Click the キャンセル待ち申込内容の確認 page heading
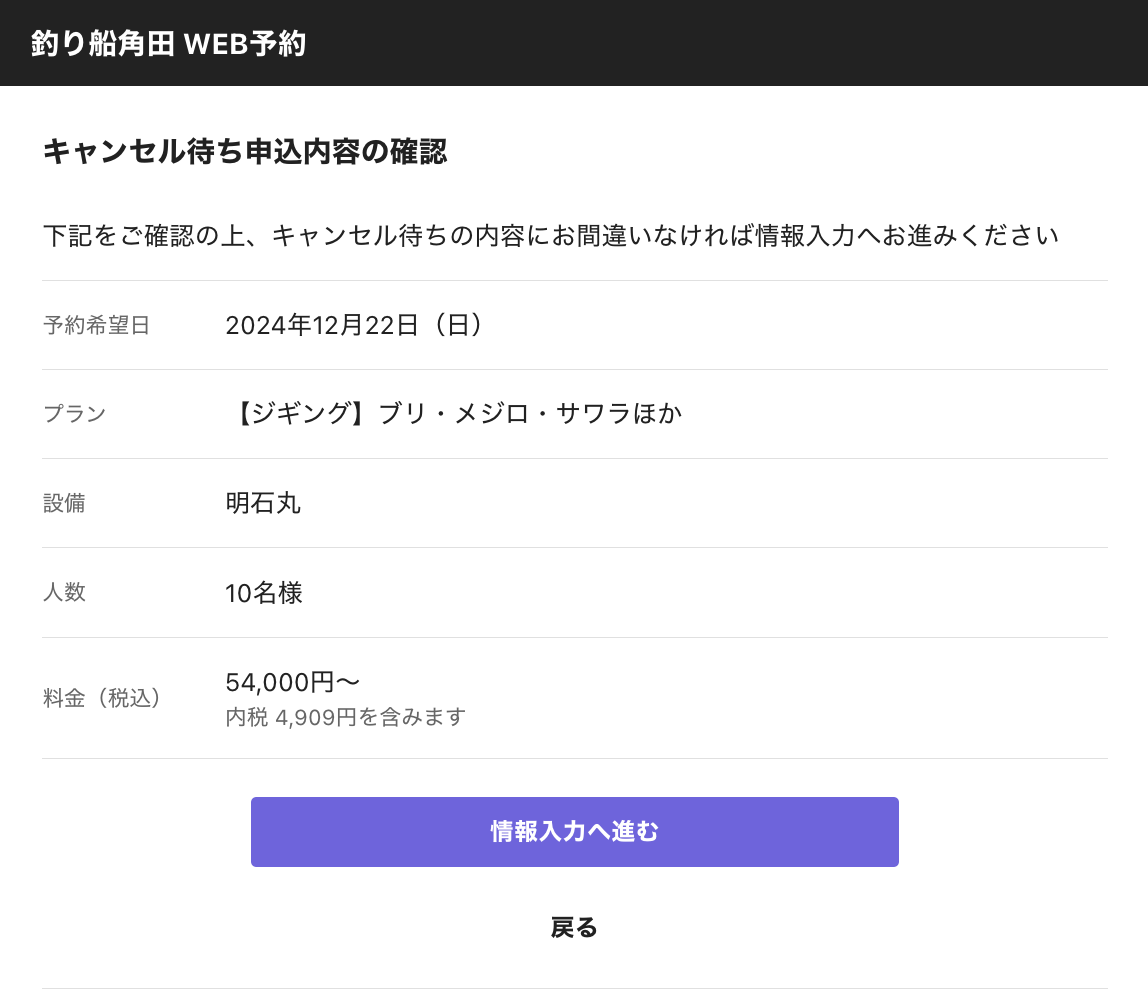Screen dimensions: 1148x1000 click(x=244, y=152)
